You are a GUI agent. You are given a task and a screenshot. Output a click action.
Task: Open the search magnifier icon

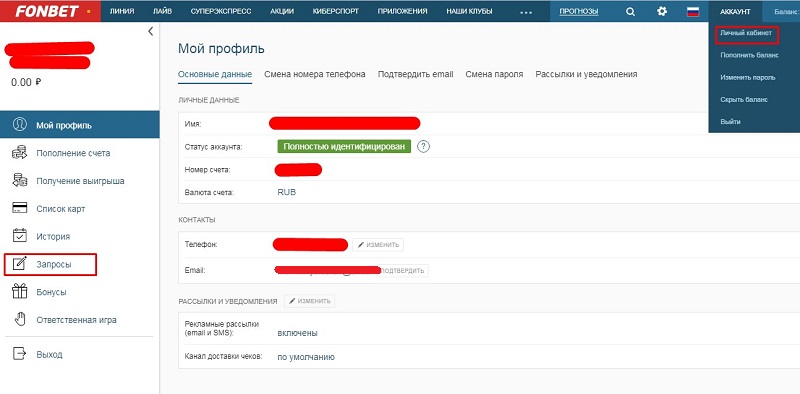coord(631,11)
